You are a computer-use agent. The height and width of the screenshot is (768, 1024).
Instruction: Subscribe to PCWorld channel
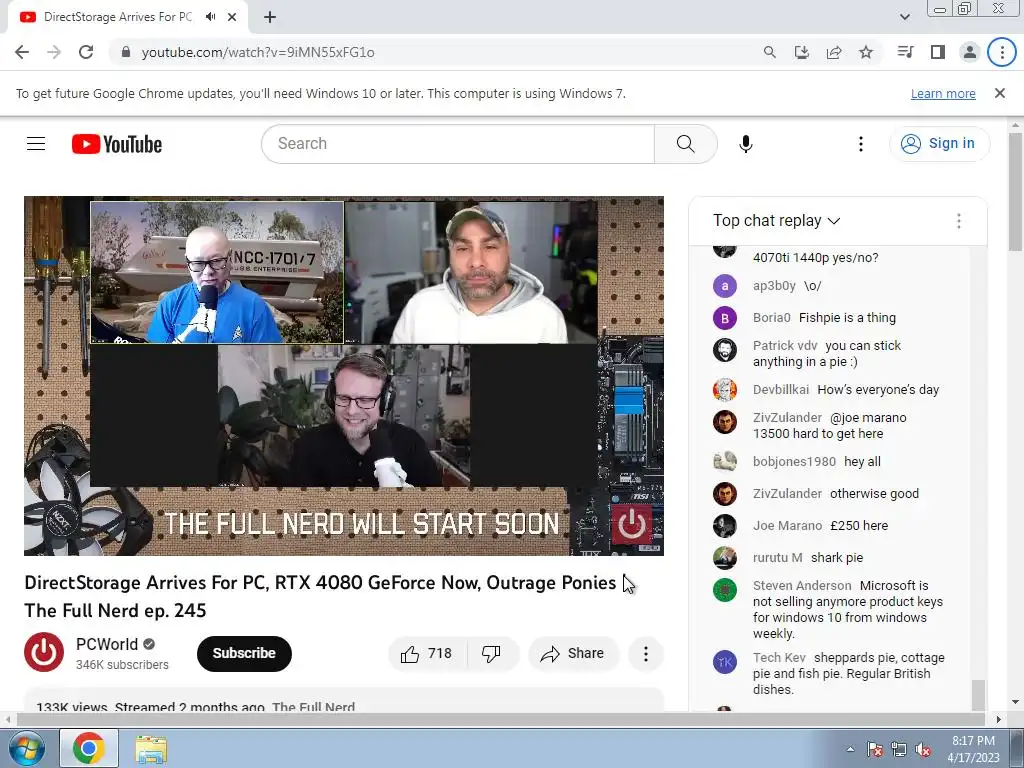[244, 653]
